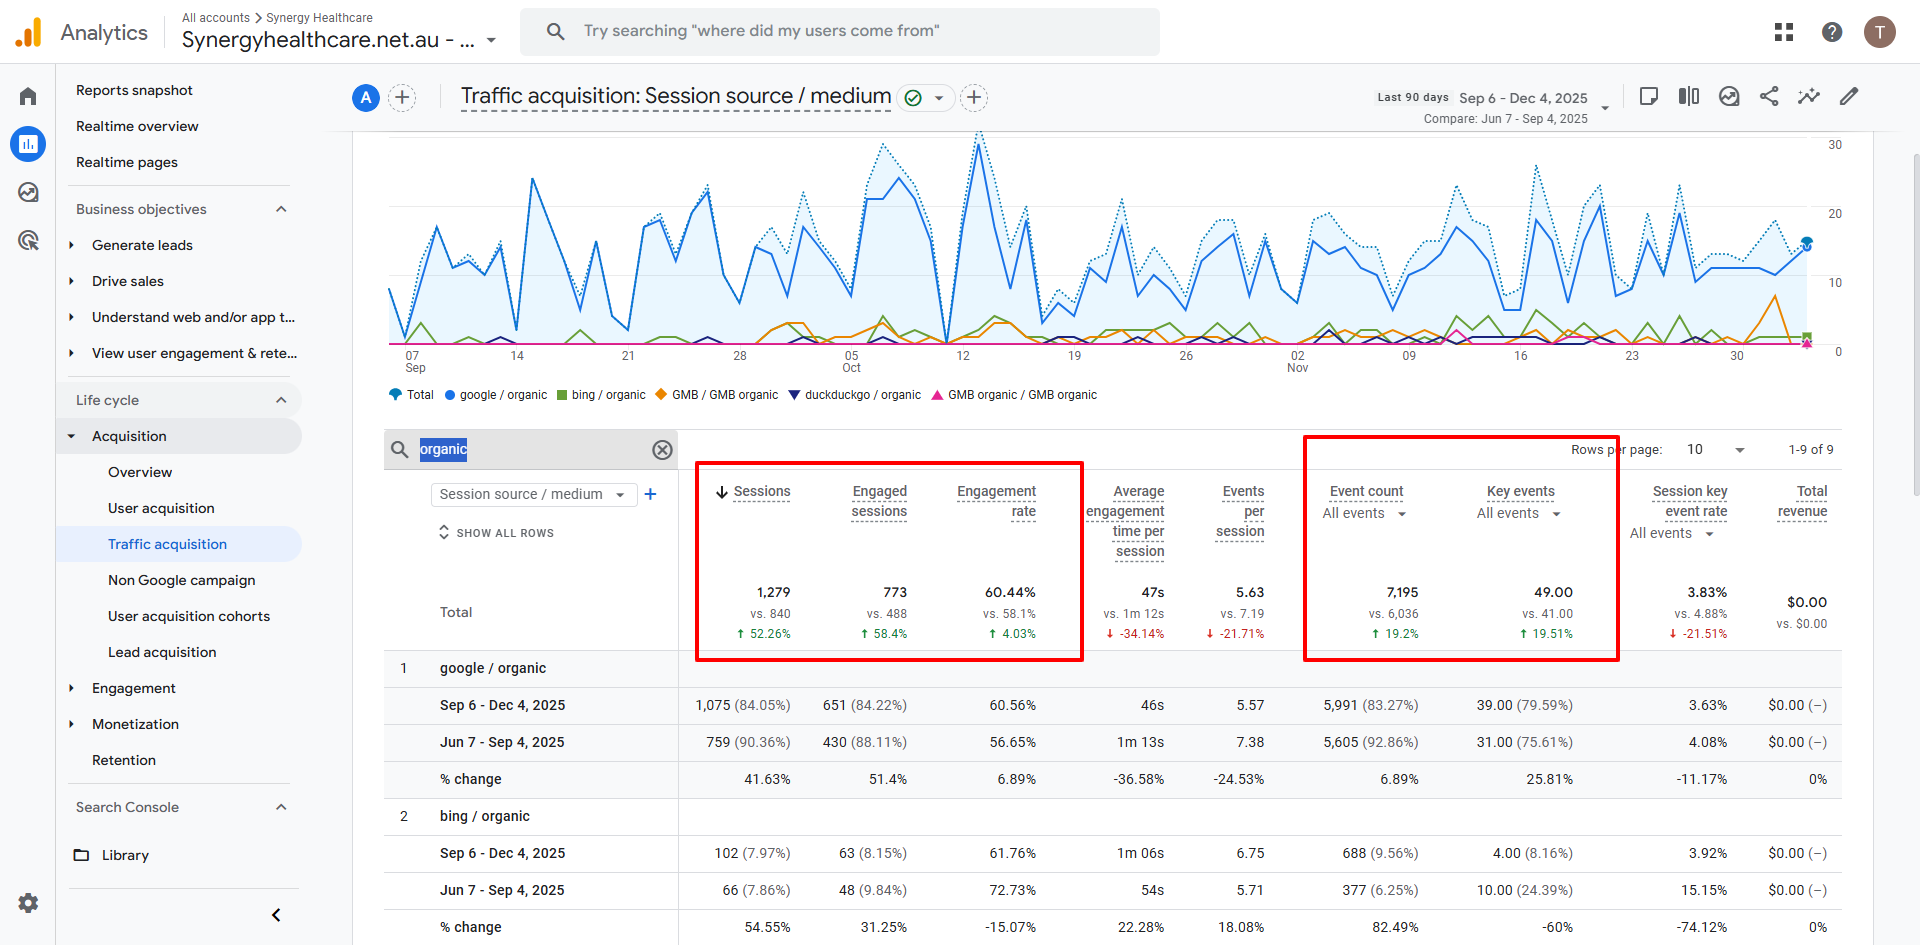Open Event count All events dropdown
This screenshot has width=1920, height=945.
(x=1365, y=514)
